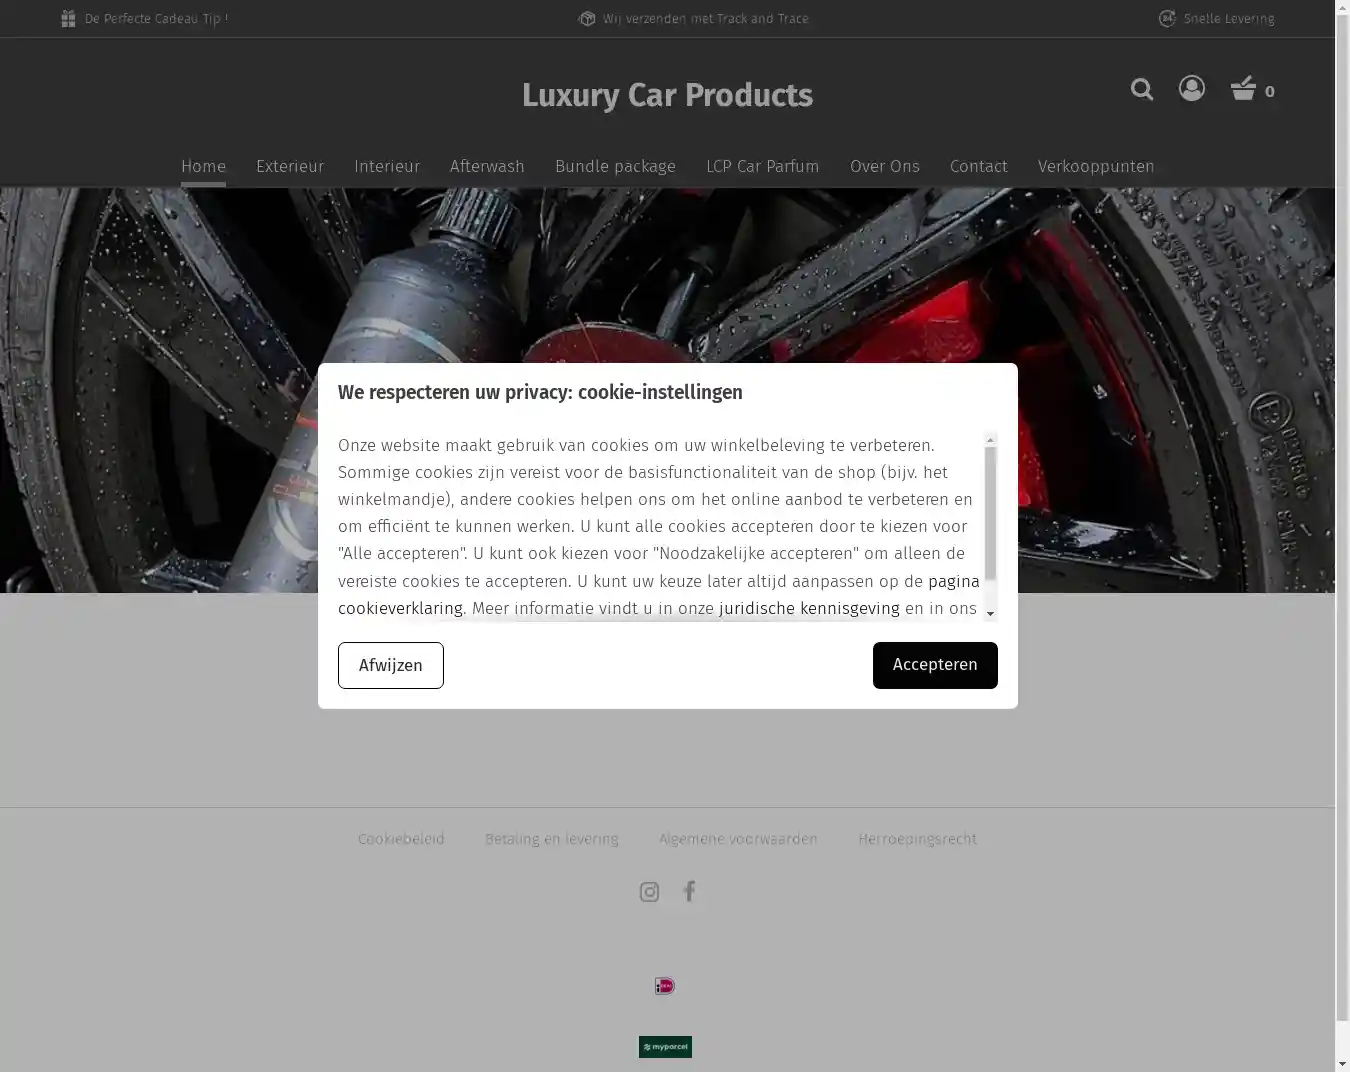
Task: Click the Snelle Levering clock icon
Action: [1167, 19]
